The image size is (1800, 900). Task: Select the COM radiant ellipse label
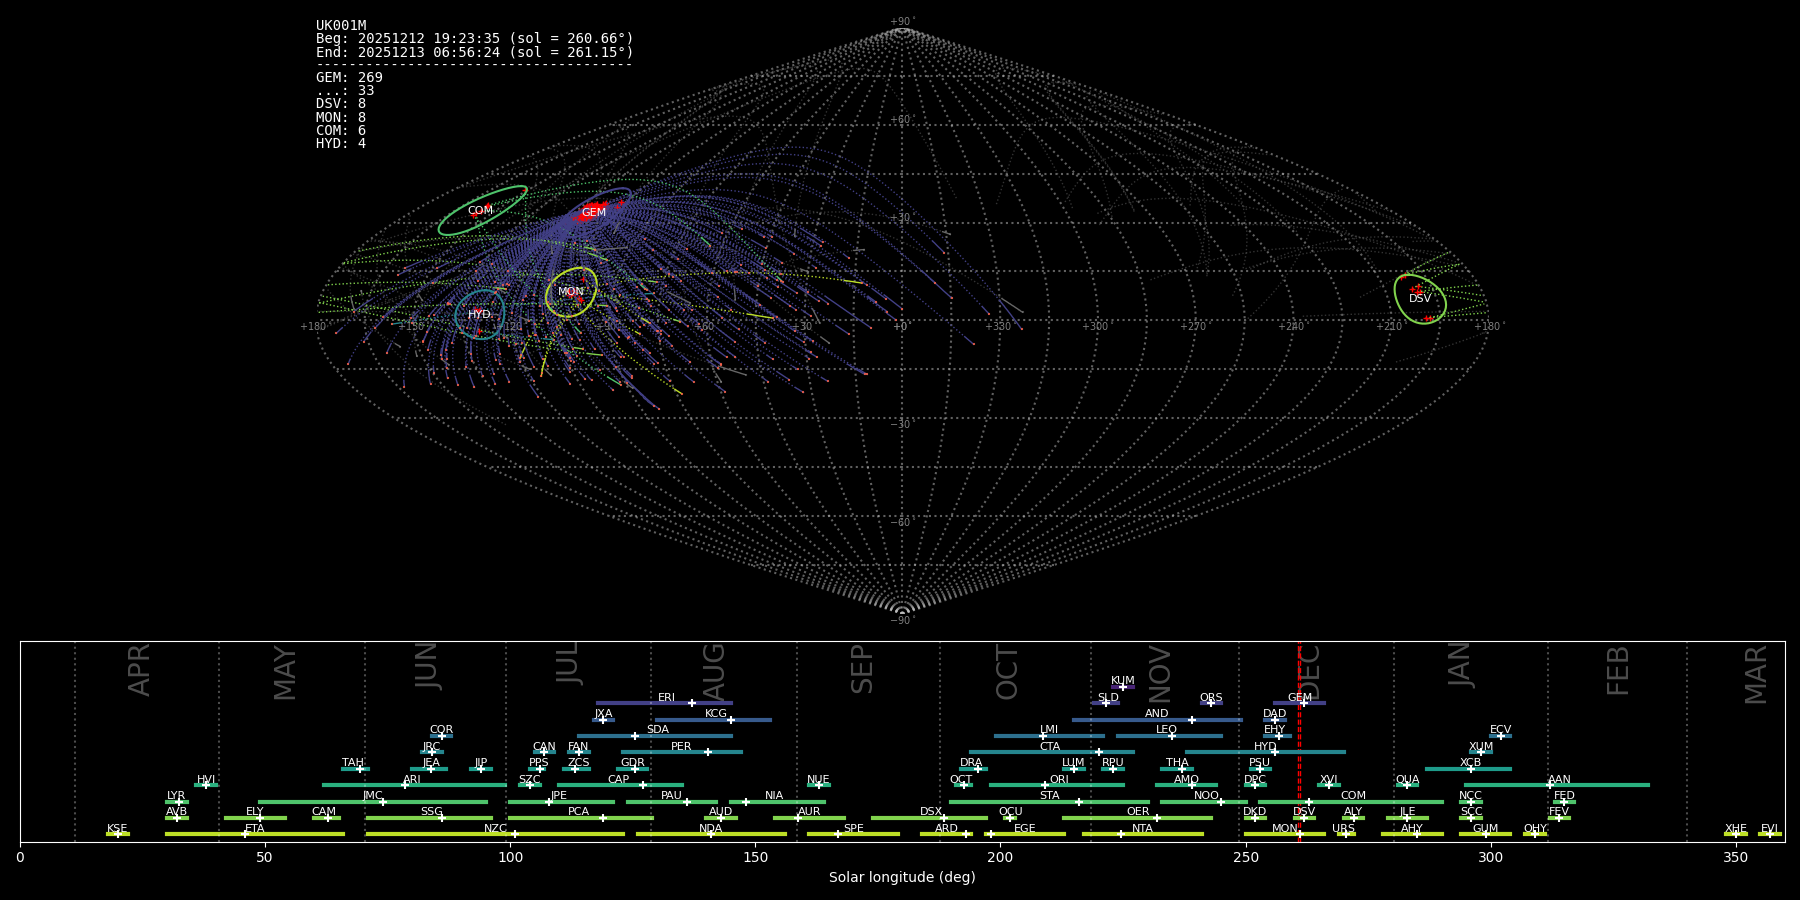480,210
